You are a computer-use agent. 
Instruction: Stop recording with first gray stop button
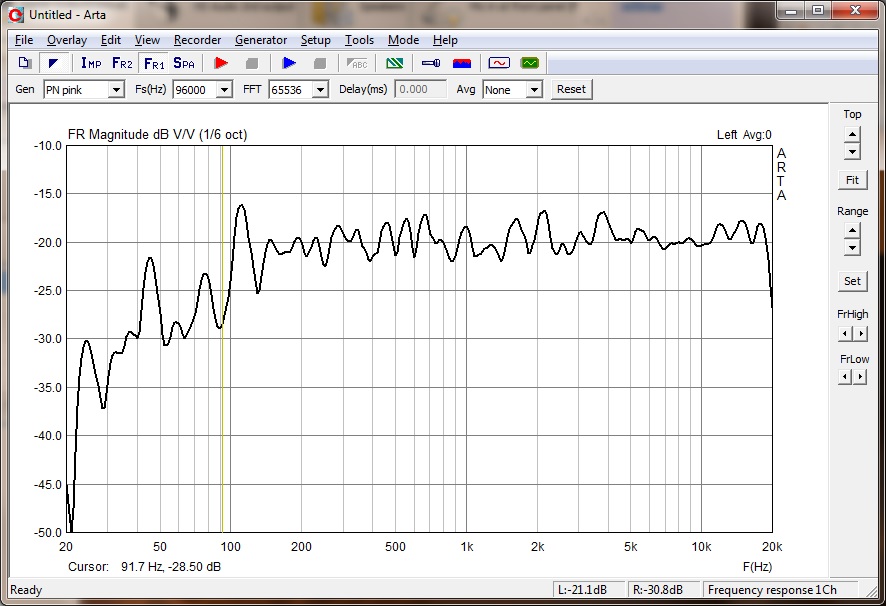252,63
